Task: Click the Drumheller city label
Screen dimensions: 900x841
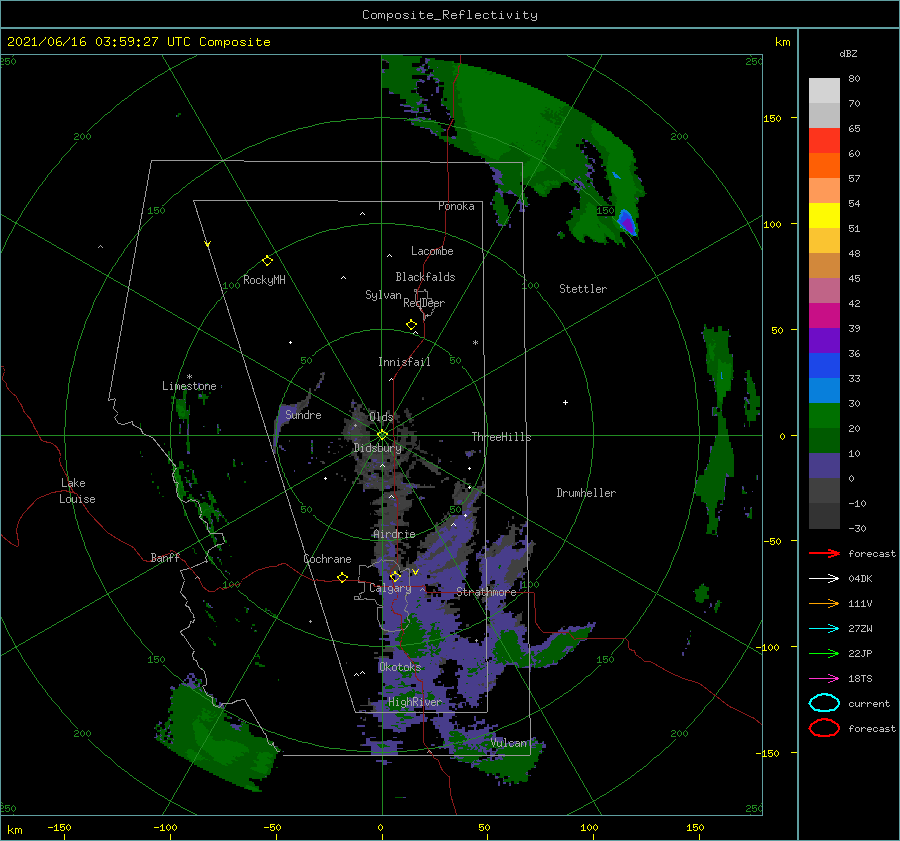Action: [586, 493]
